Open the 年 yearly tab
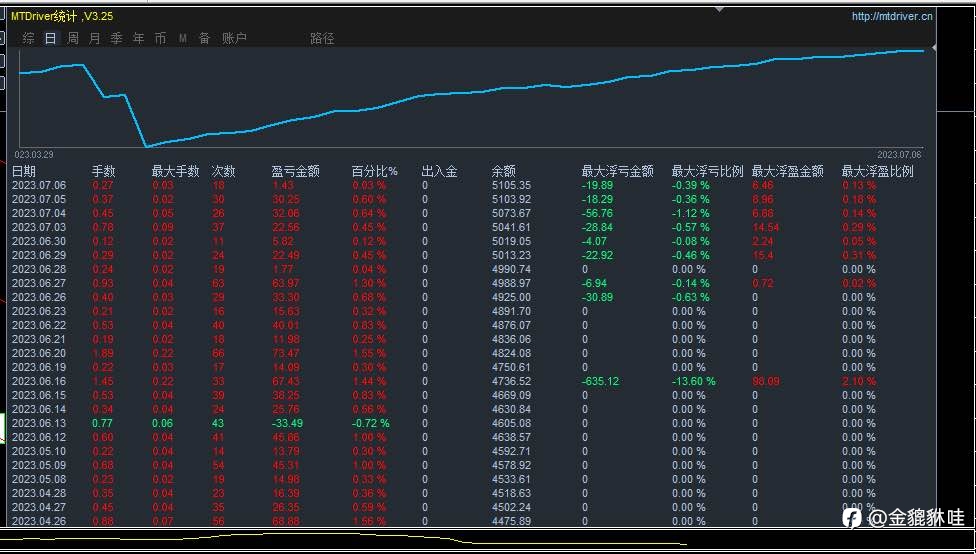The height and width of the screenshot is (554, 976). point(138,39)
